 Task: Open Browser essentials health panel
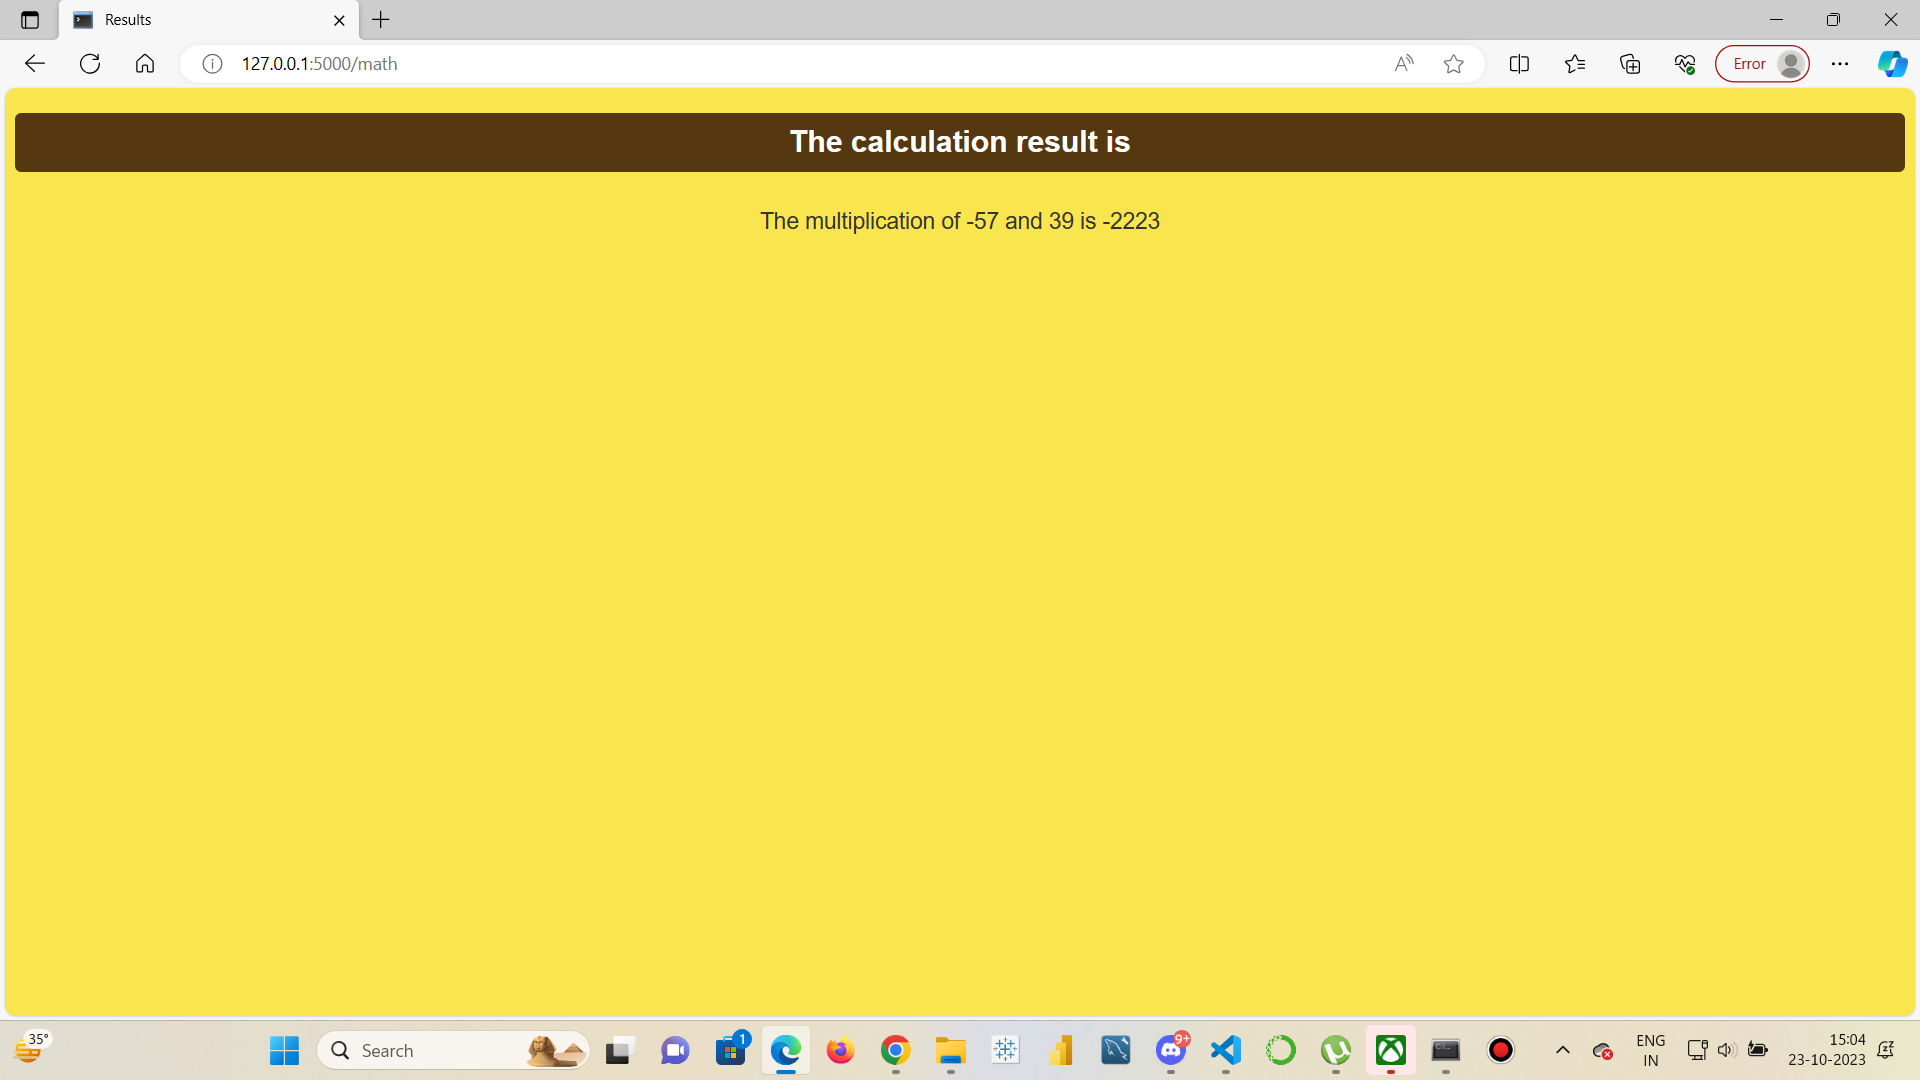[x=1684, y=63]
